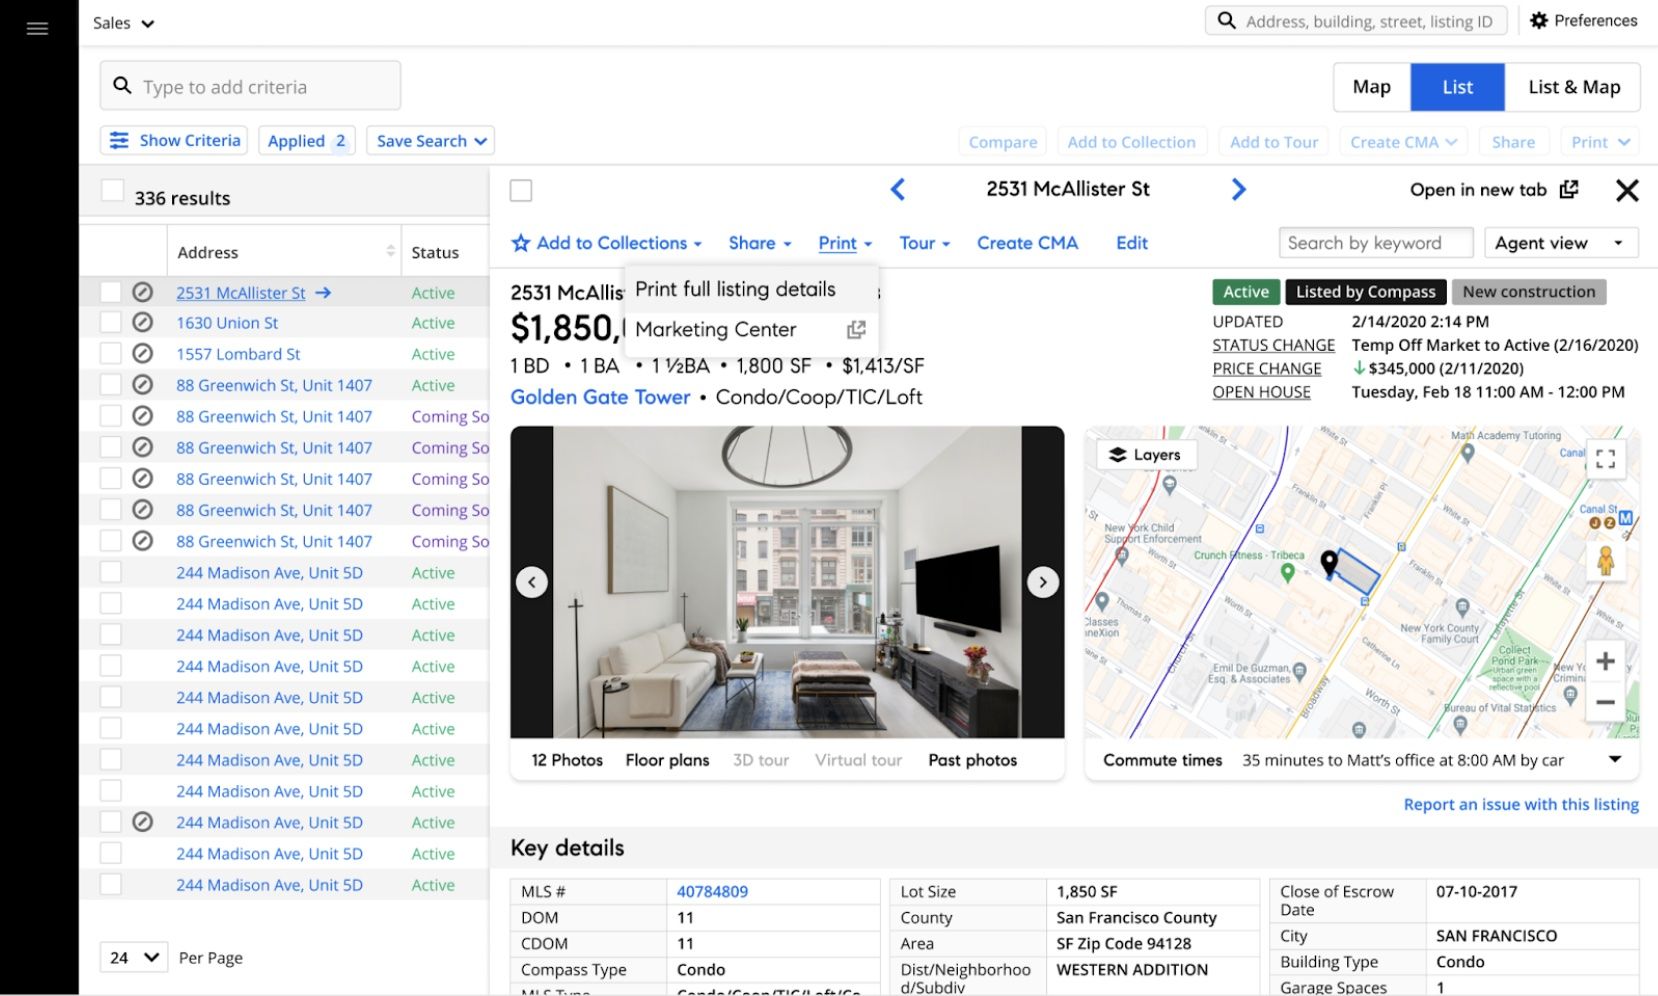Zoom out on the map
This screenshot has height=996, width=1658.
pyautogui.click(x=1605, y=702)
